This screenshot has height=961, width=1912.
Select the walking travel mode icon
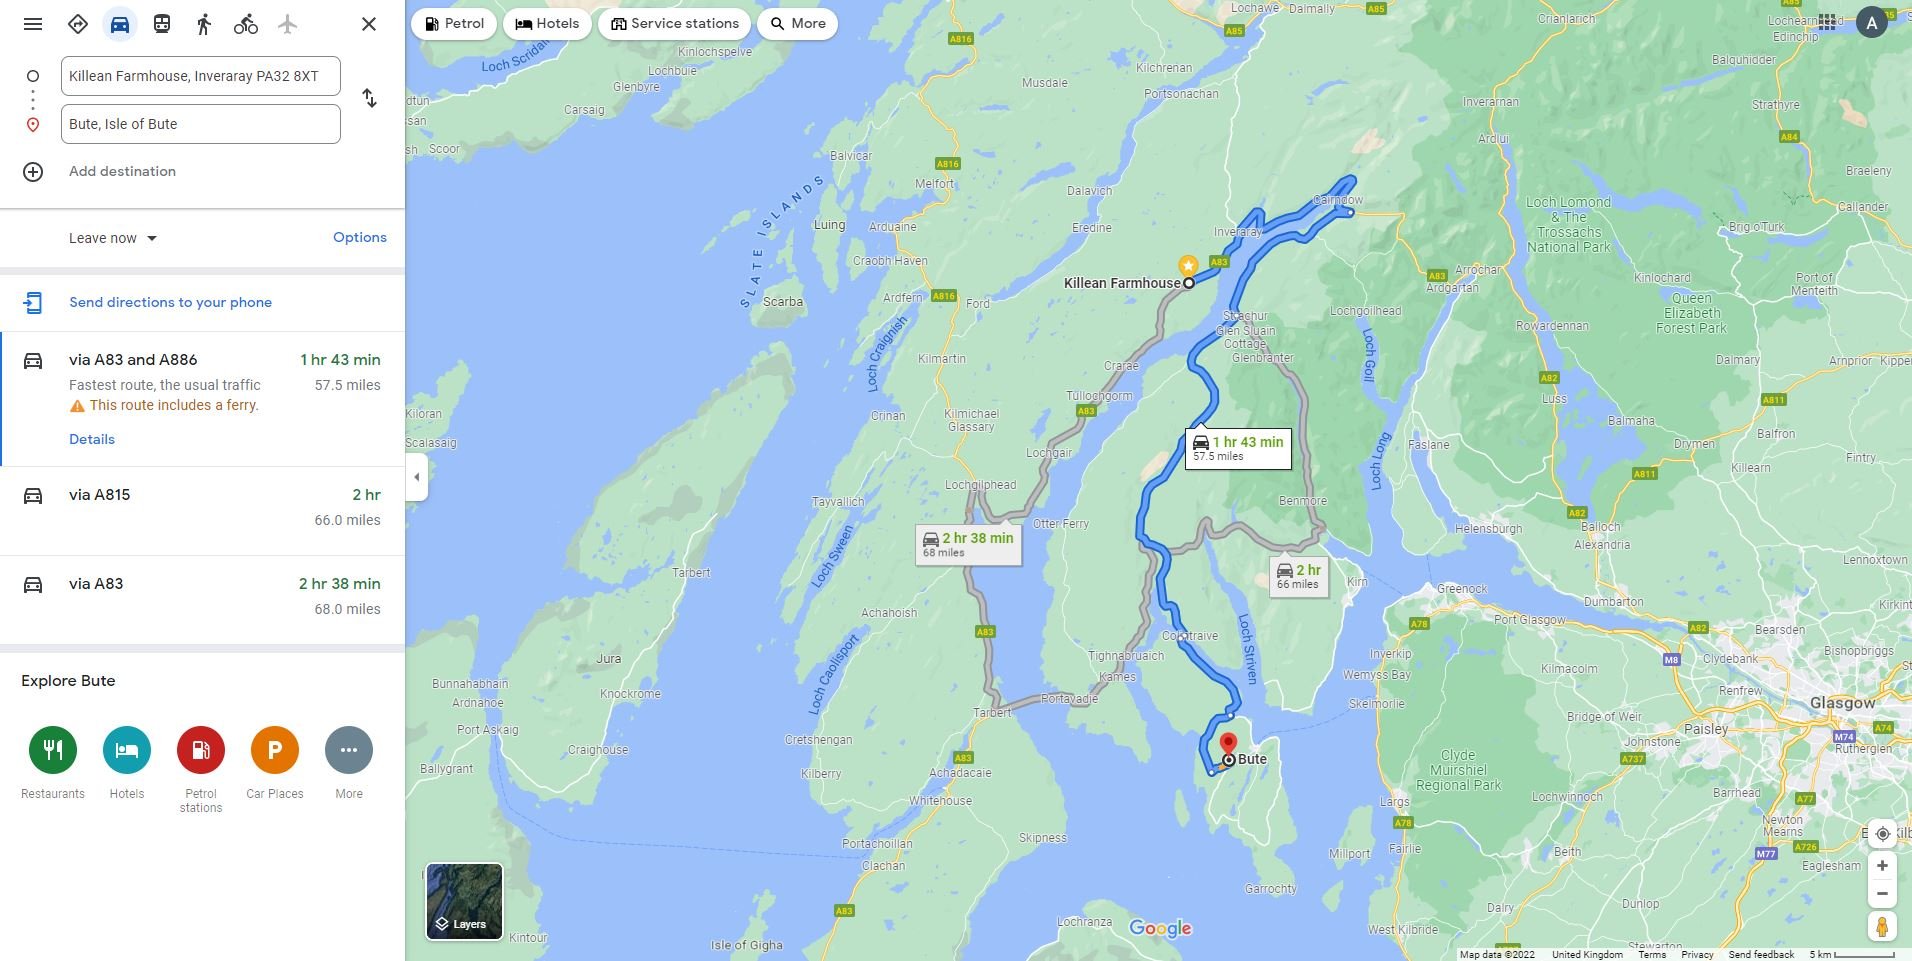[204, 24]
